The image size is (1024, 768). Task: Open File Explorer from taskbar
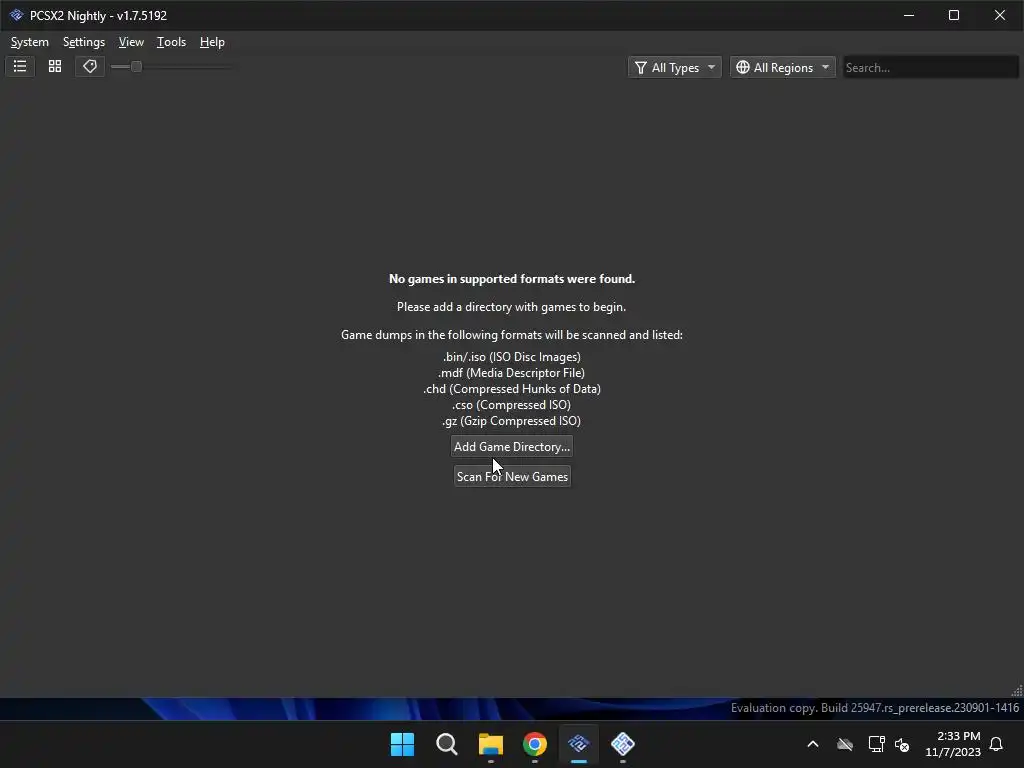point(490,744)
